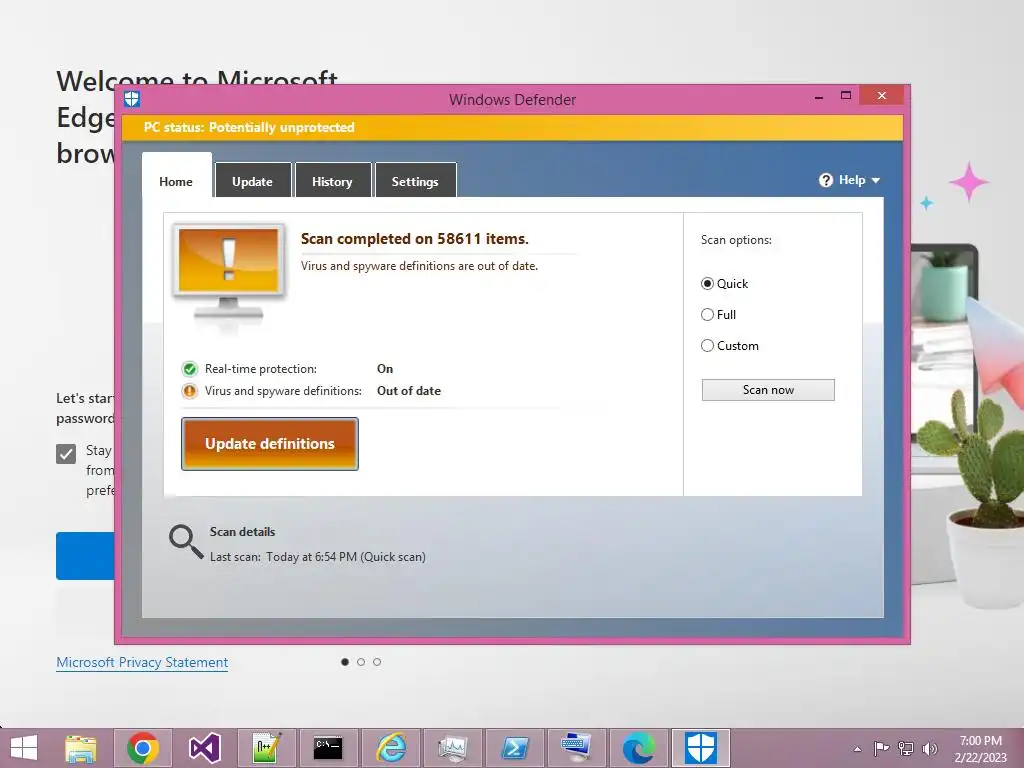Switch to the Update tab

tap(253, 182)
